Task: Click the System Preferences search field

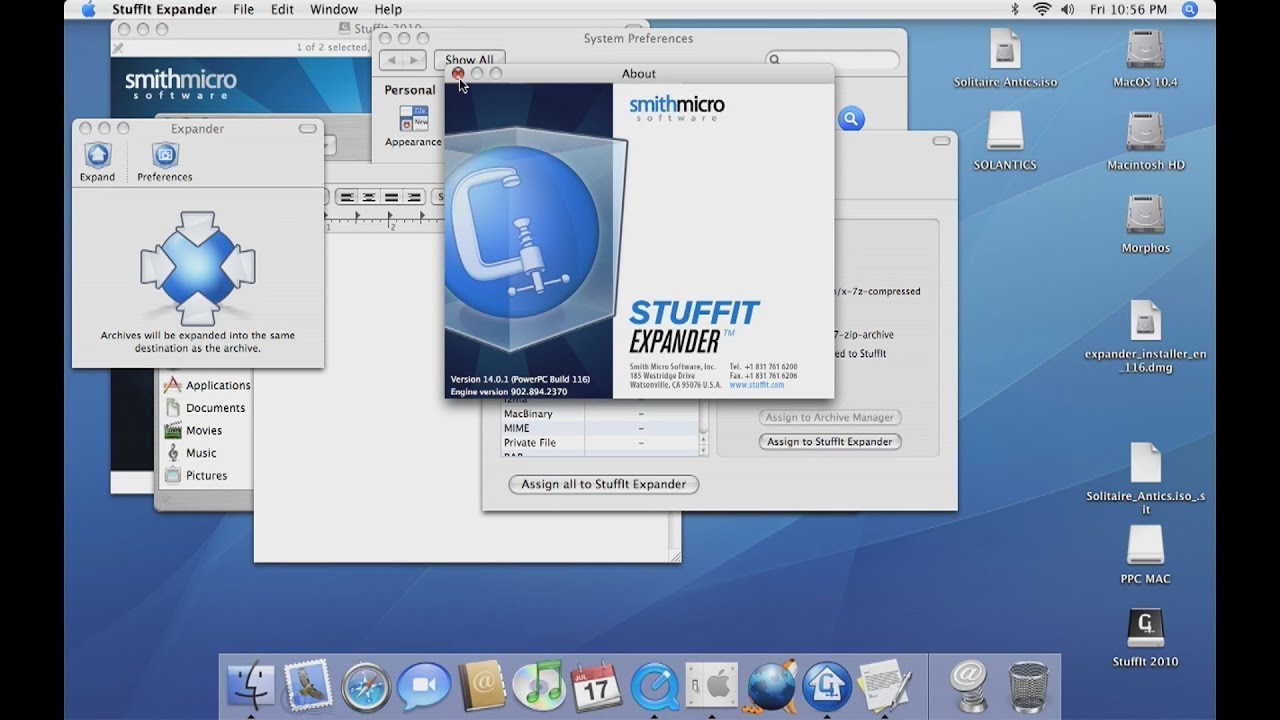Action: pos(832,60)
